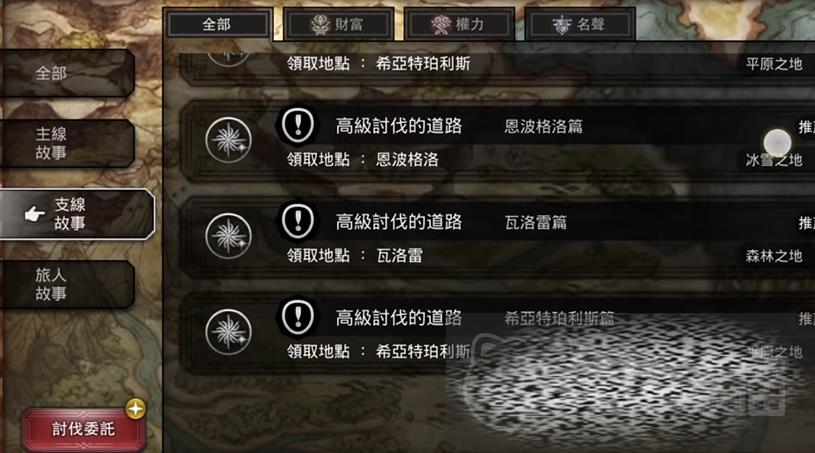Click the exclamation icon on 瓦洛雷篇 quest
This screenshot has height=453, width=815.
(x=298, y=221)
